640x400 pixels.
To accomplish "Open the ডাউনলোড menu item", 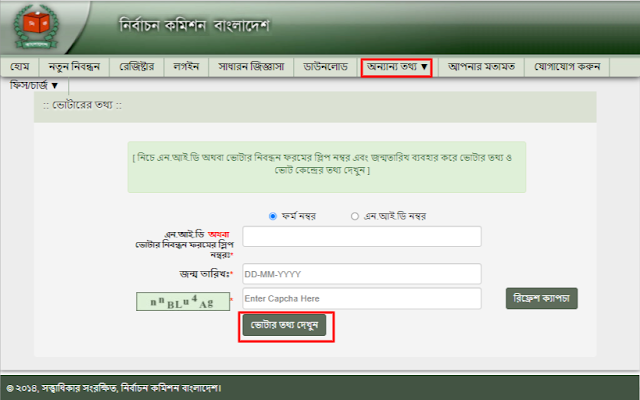I will [x=326, y=67].
